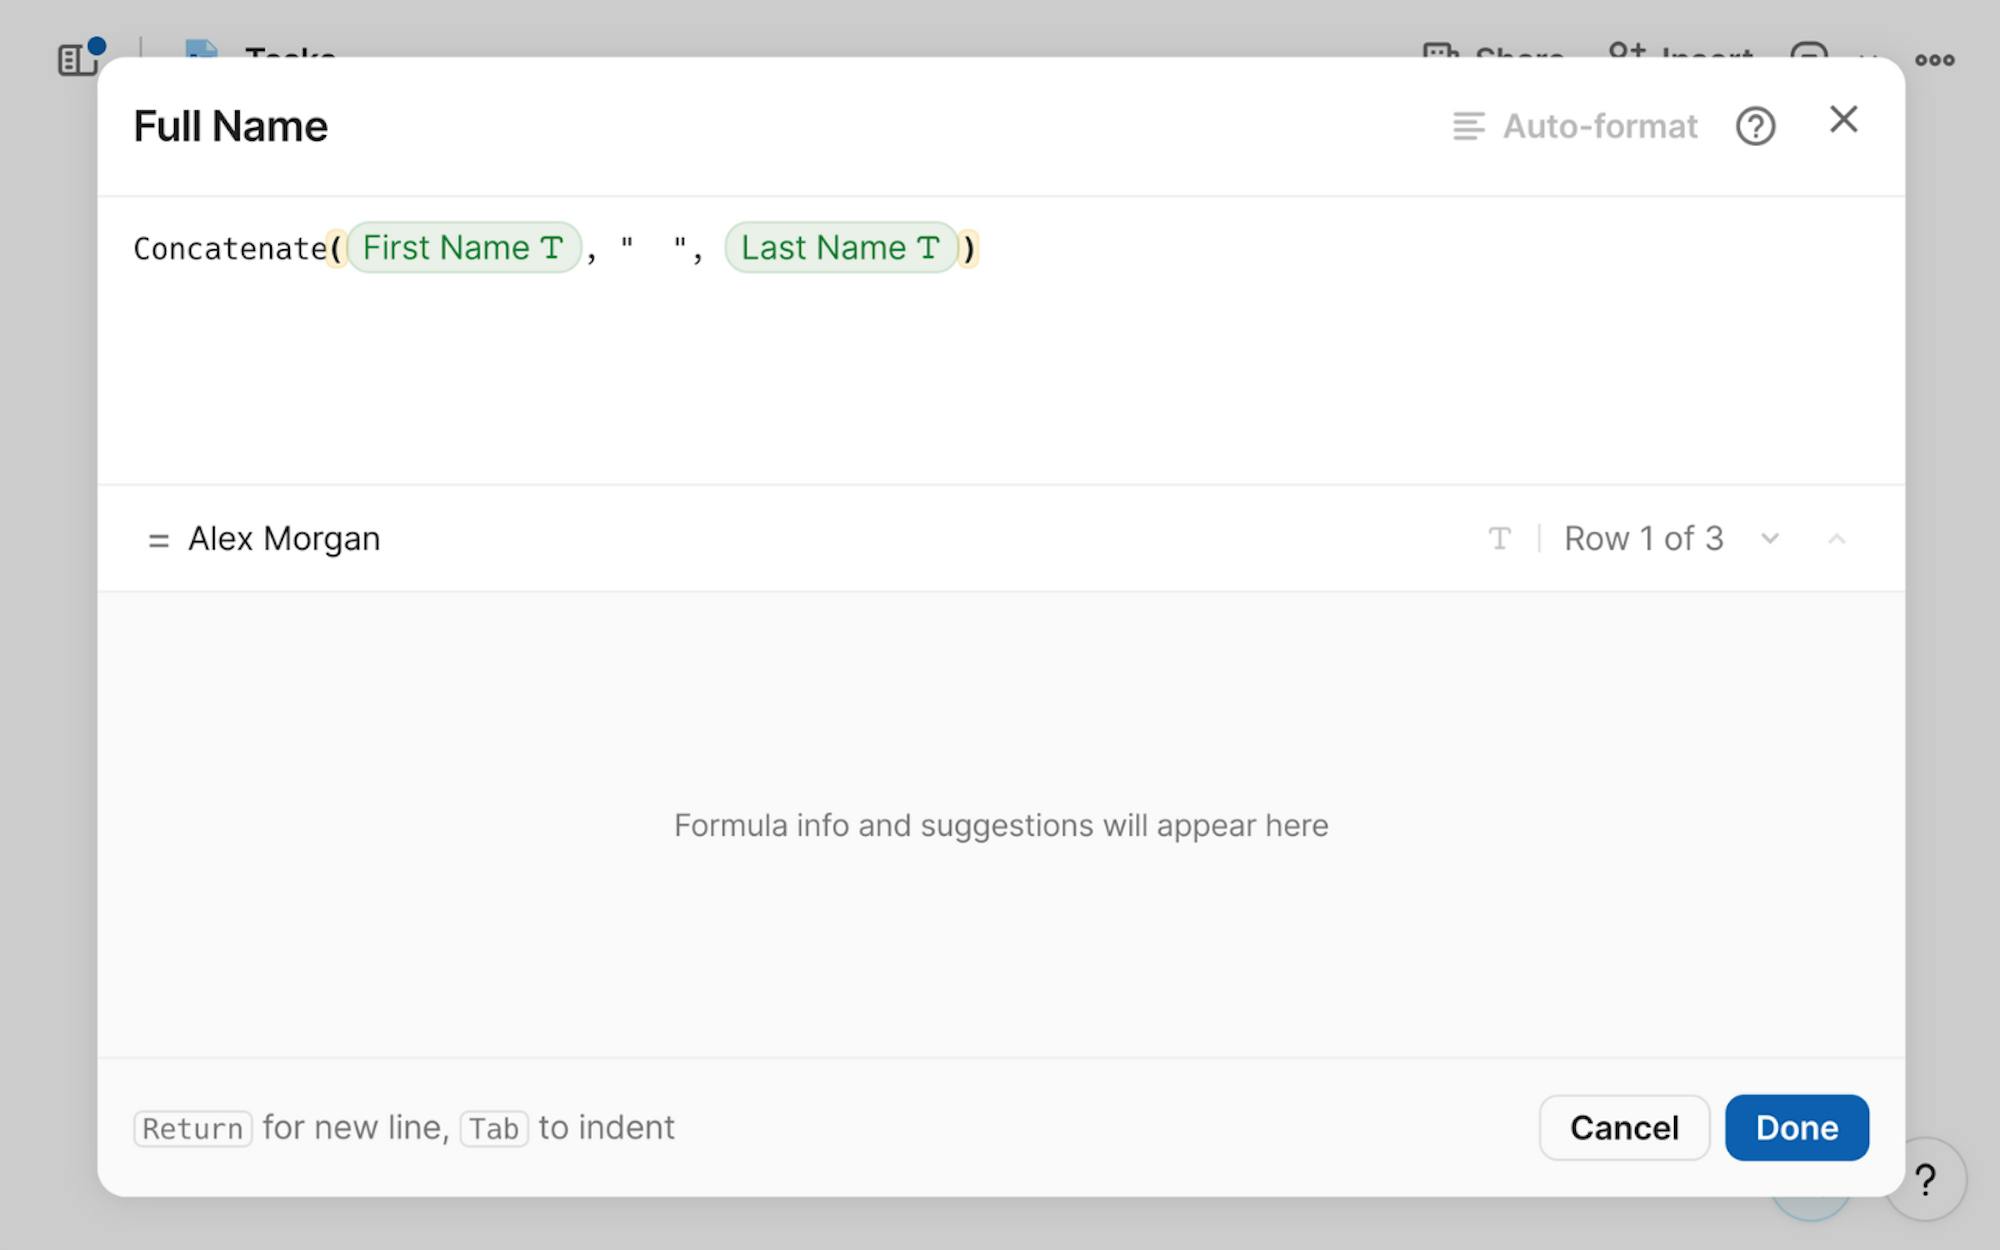Select the Last Name column chip
This screenshot has height=1250, width=2000.
tap(840, 247)
